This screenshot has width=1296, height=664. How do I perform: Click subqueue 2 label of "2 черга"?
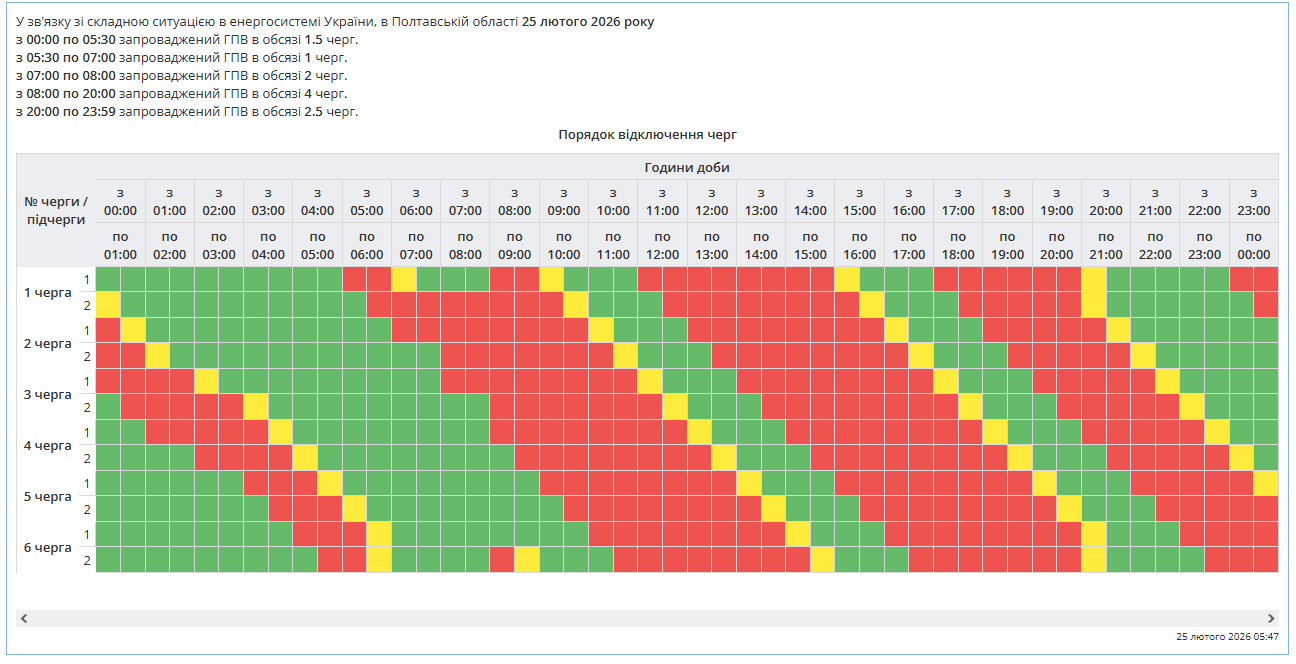(x=87, y=356)
